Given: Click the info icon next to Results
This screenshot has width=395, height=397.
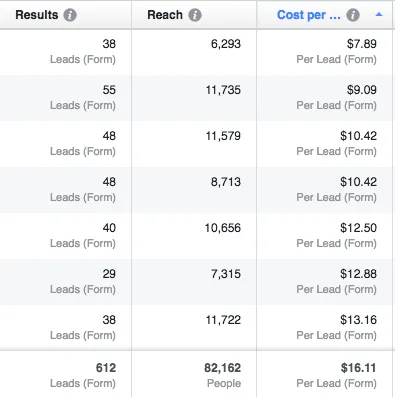Looking at the screenshot, I should tap(70, 15).
